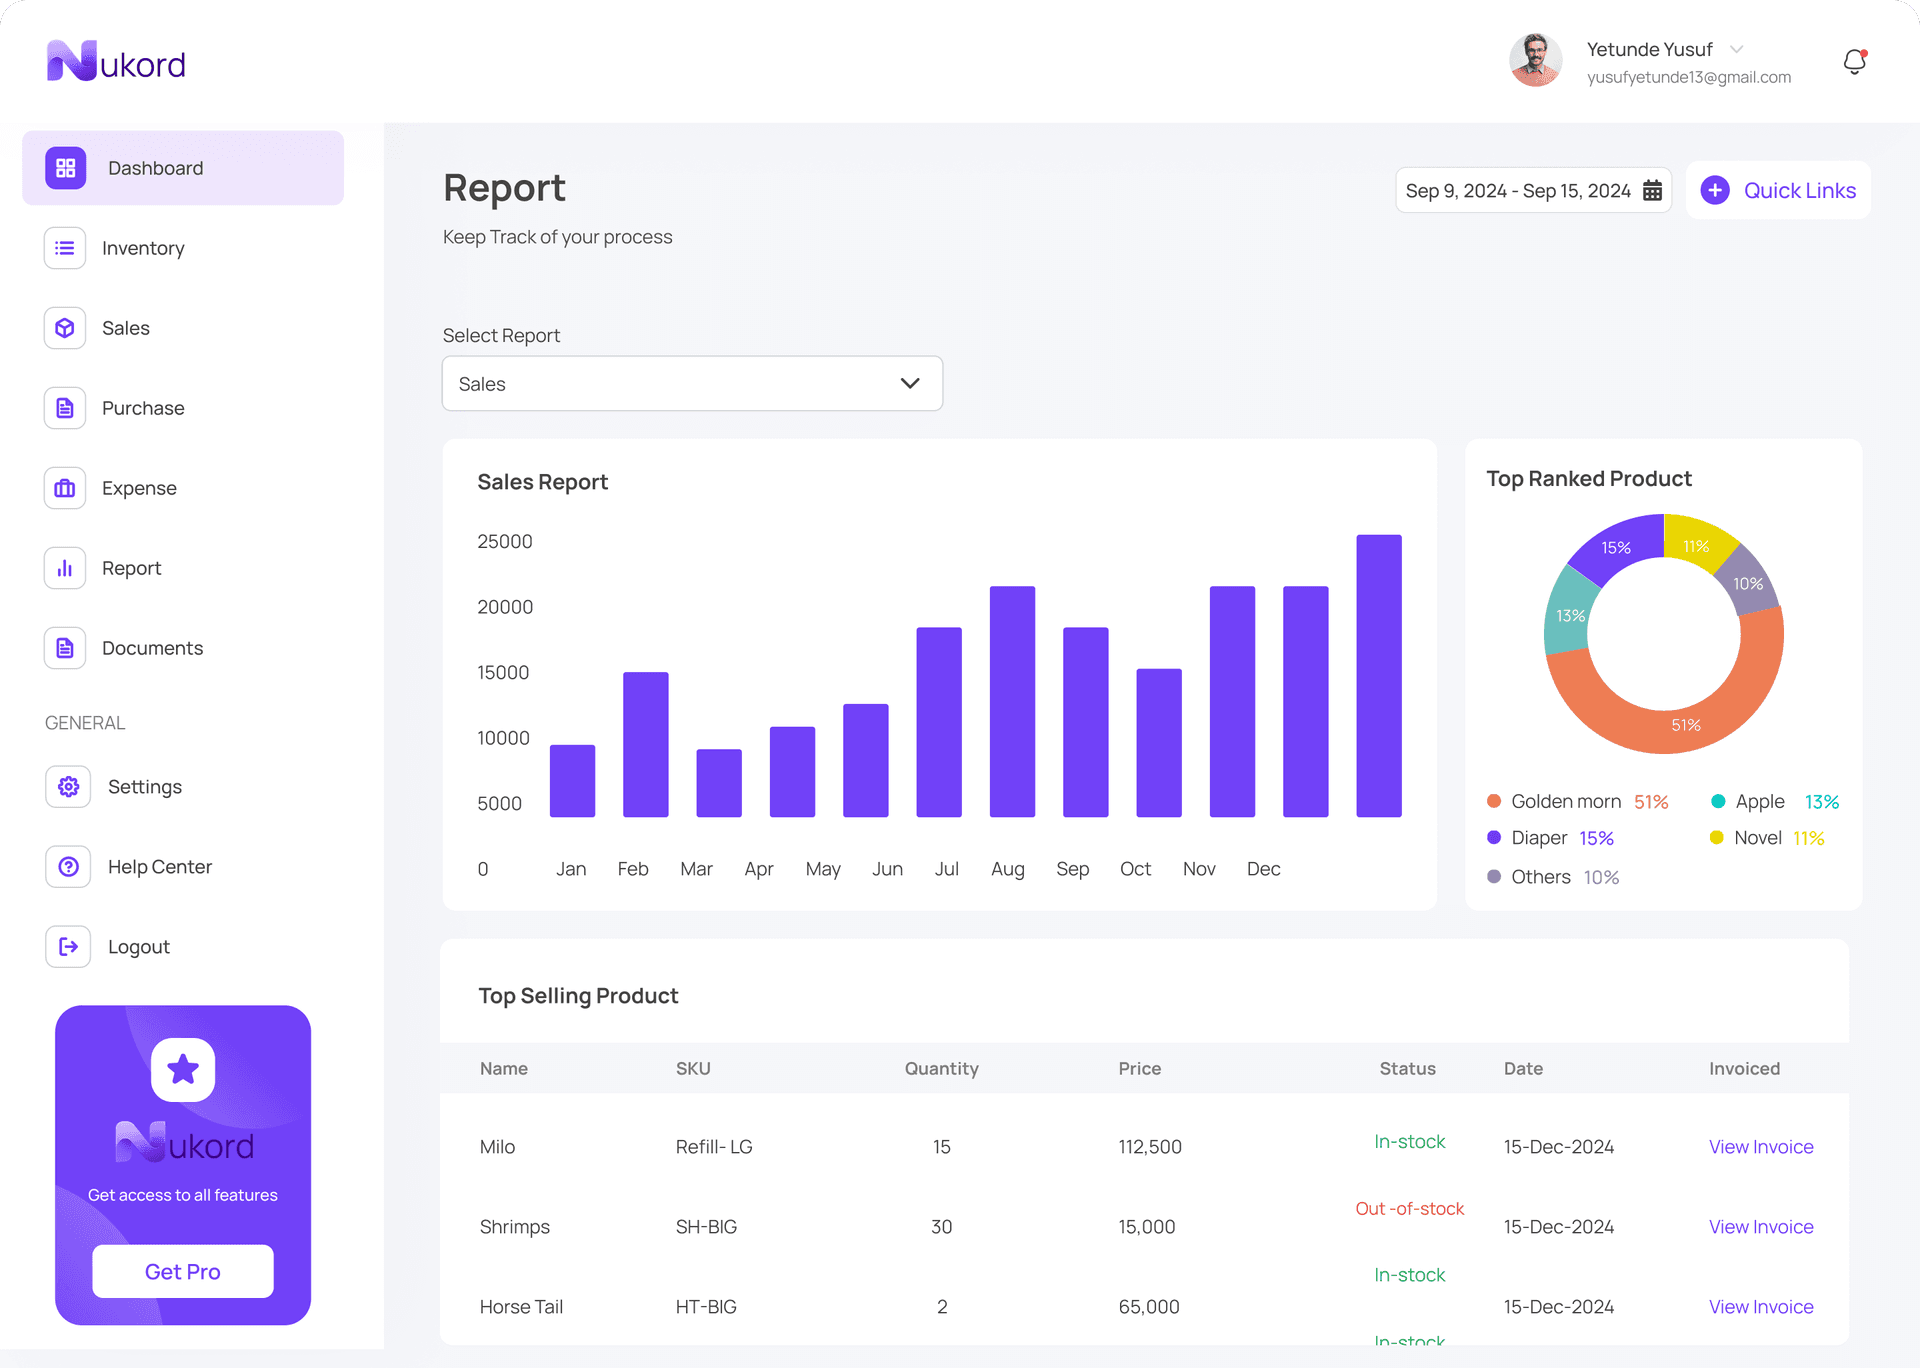This screenshot has width=1920, height=1368.
Task: View Invoice for the Milo product
Action: [x=1760, y=1147]
